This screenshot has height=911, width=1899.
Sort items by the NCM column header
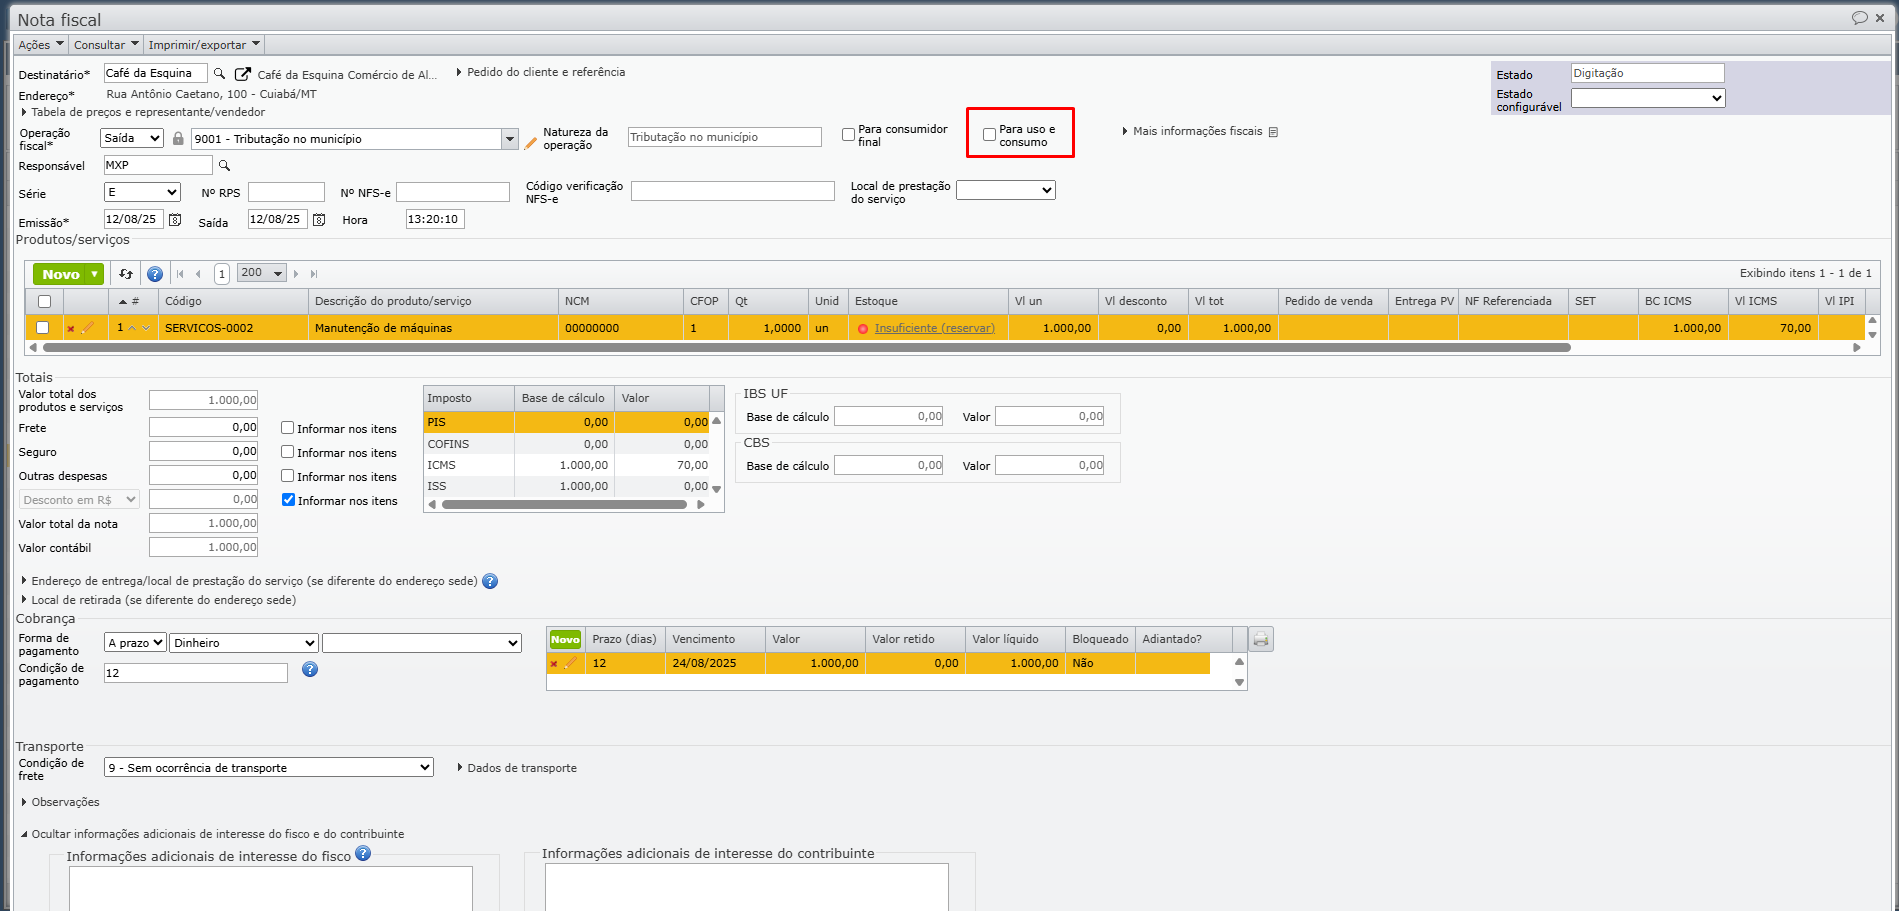(620, 301)
